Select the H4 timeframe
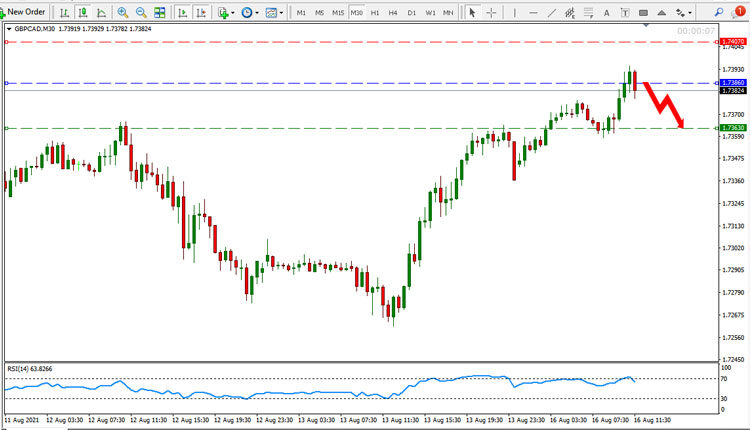Image resolution: width=750 pixels, height=430 pixels. (393, 13)
